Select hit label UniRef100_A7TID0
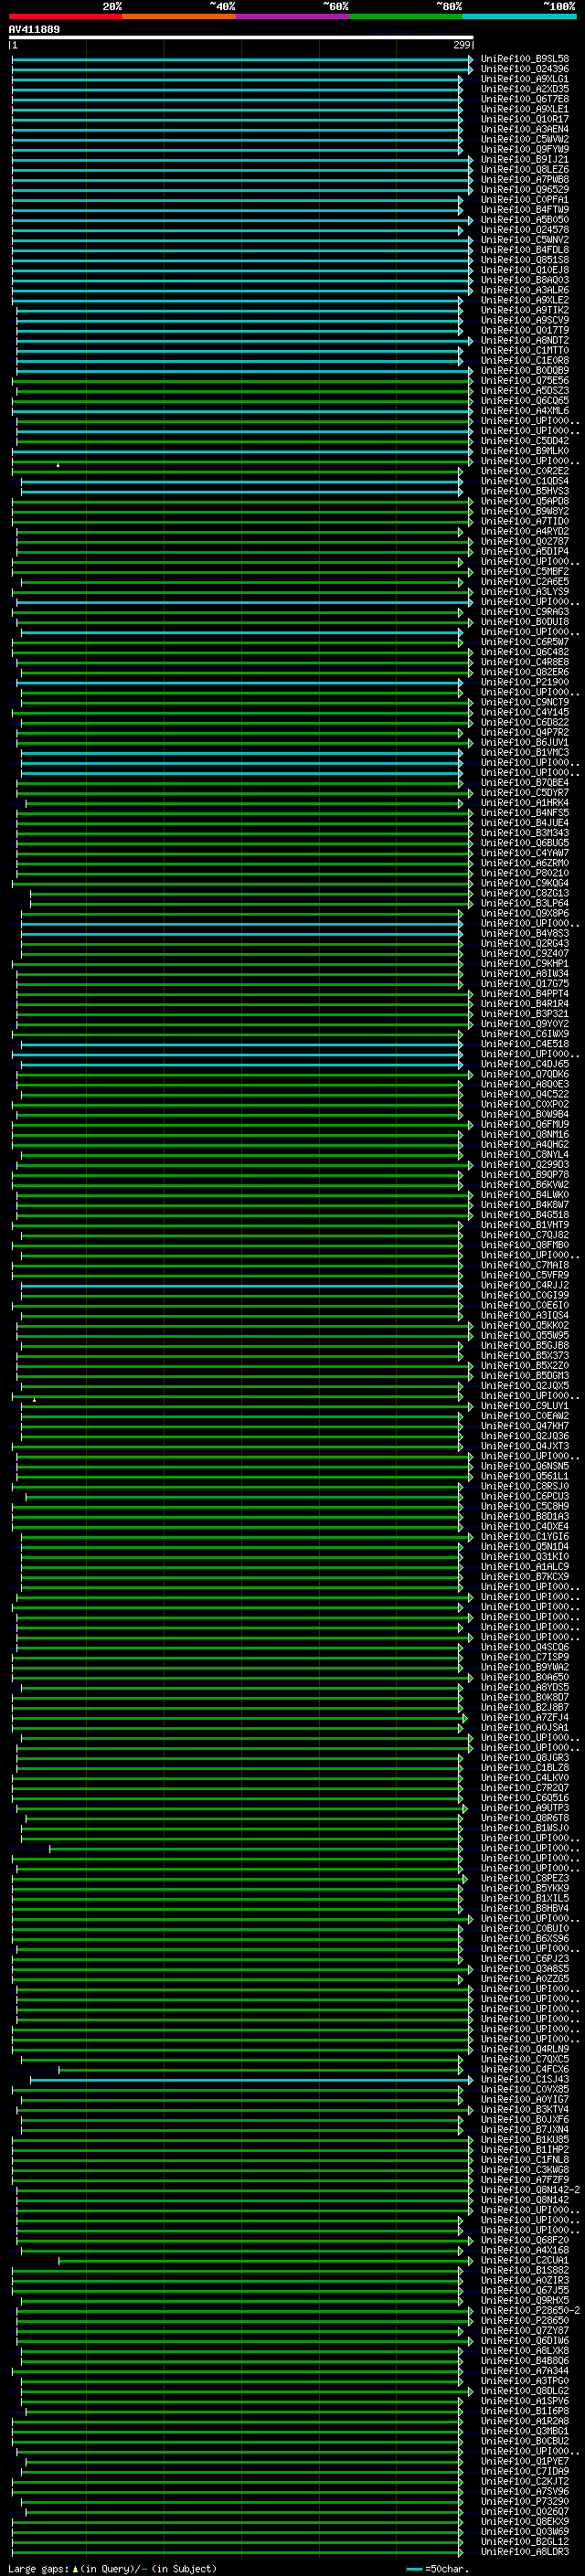The width and height of the screenshot is (585, 2576). tap(525, 521)
